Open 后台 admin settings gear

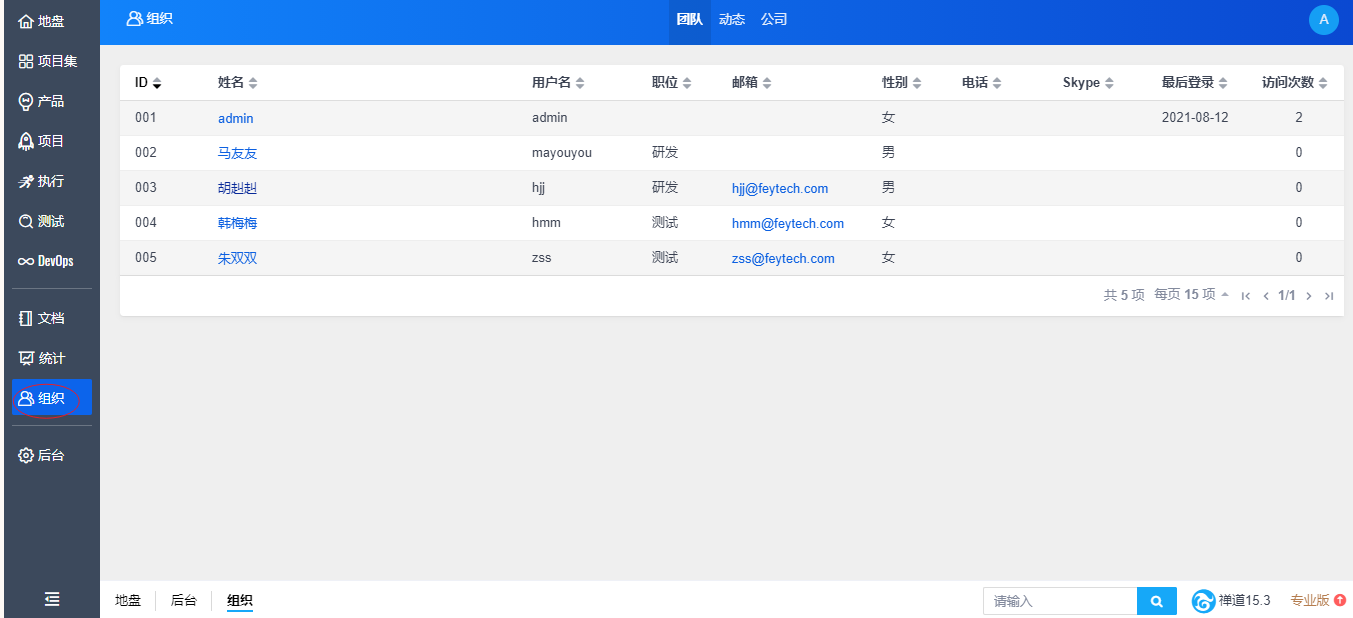click(42, 455)
